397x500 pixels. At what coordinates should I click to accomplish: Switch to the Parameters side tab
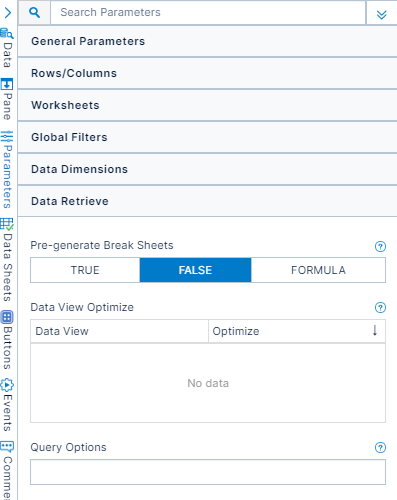point(7,170)
